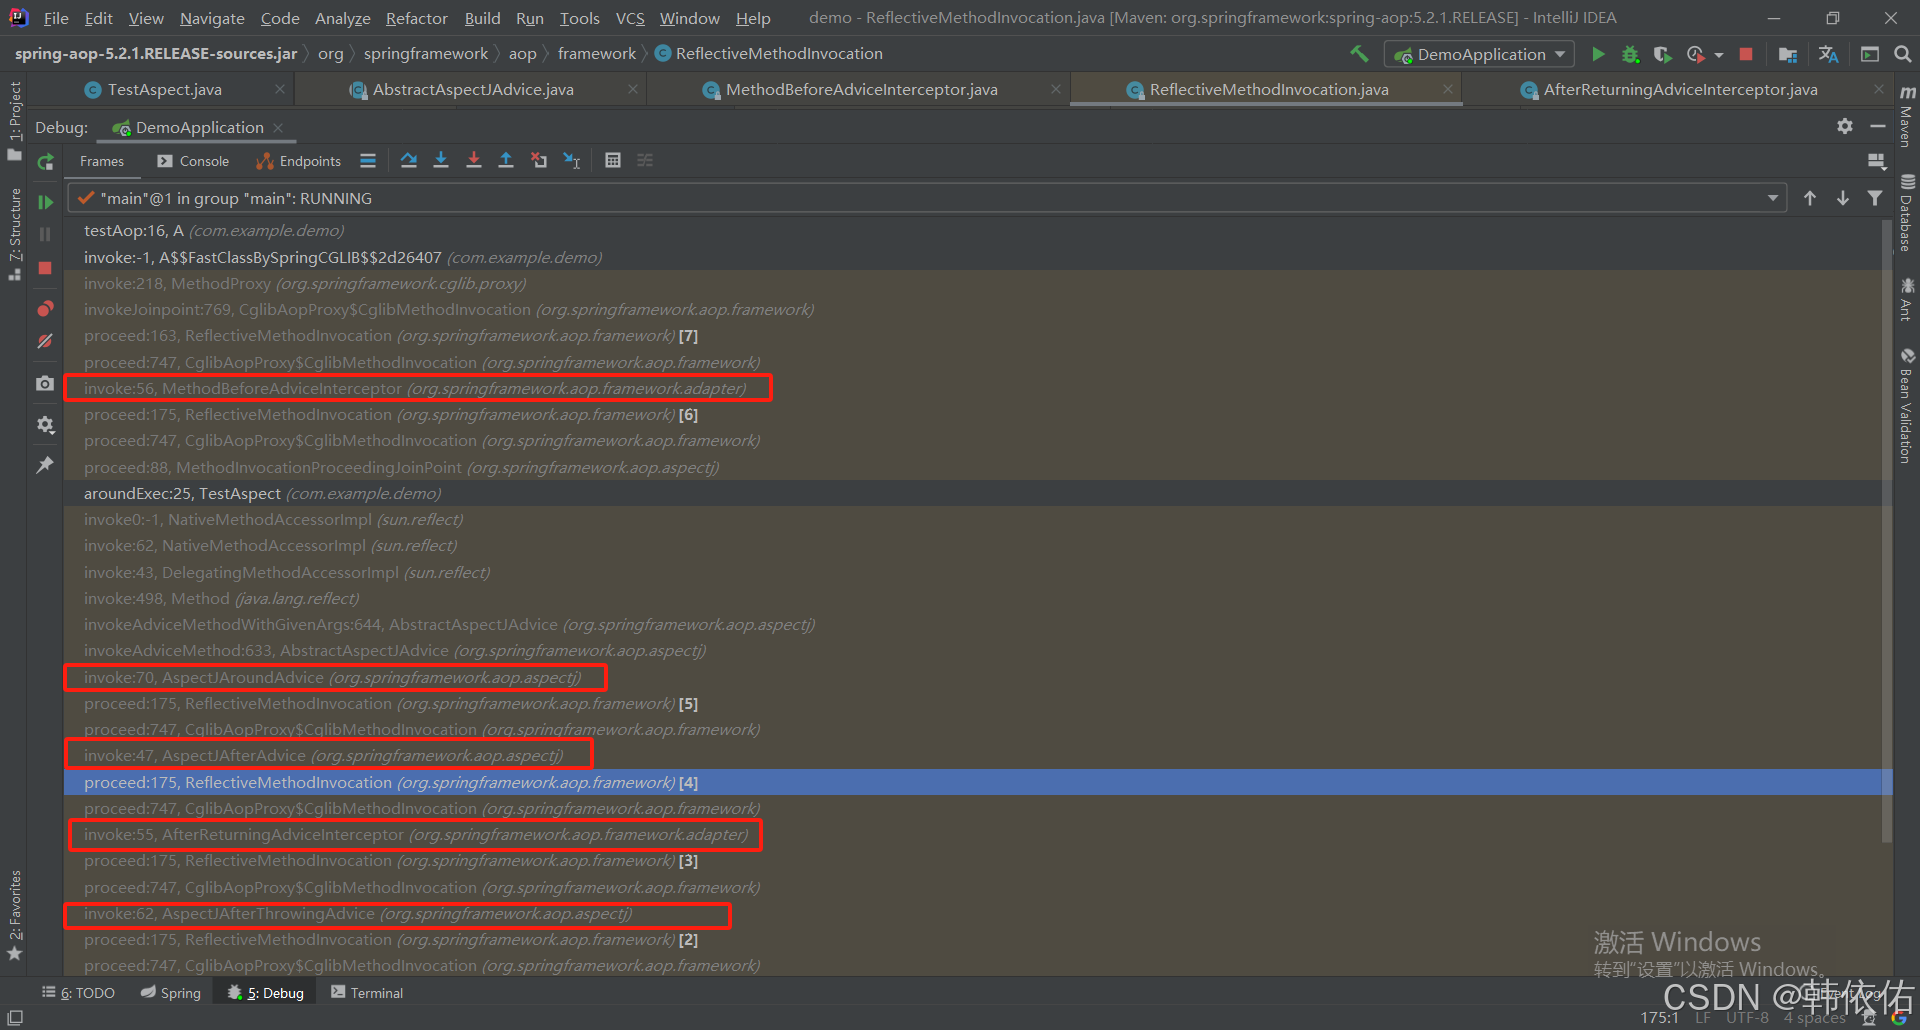Close AbstractAspectJAdvice.java tab
Screen dimensions: 1920x1030
tap(633, 89)
